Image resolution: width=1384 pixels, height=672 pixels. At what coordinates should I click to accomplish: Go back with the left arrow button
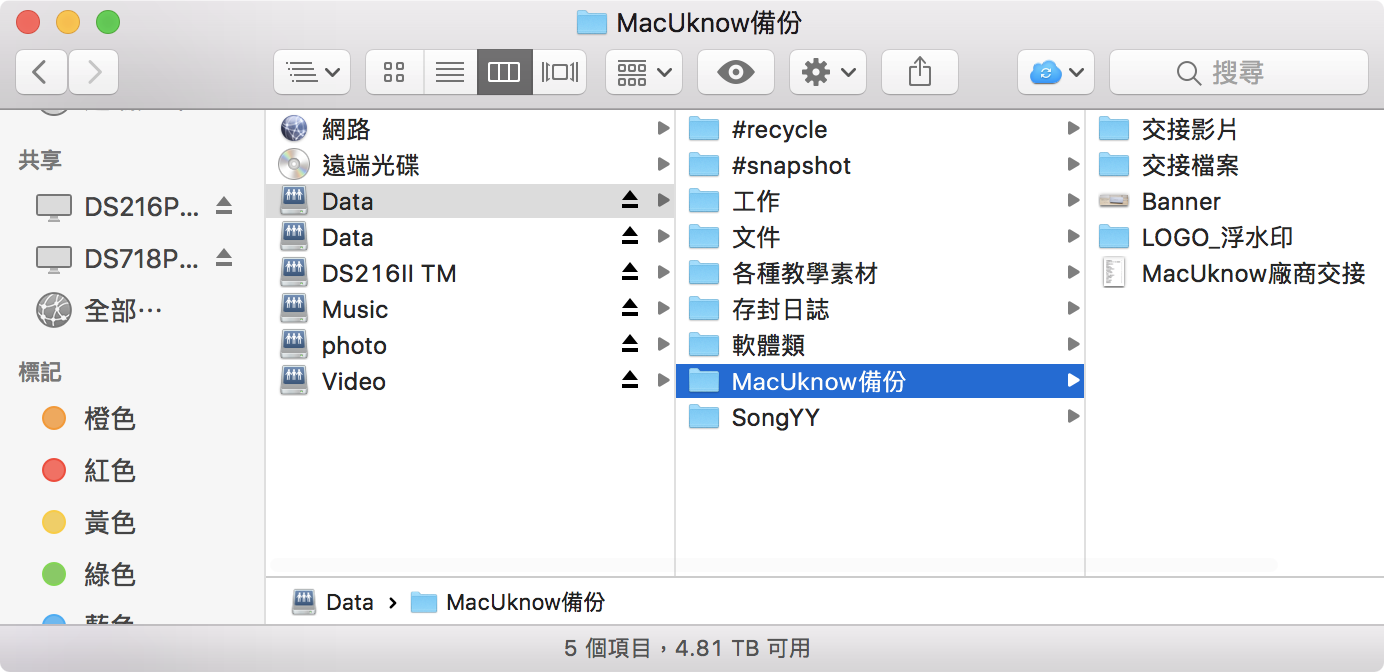[x=41, y=72]
